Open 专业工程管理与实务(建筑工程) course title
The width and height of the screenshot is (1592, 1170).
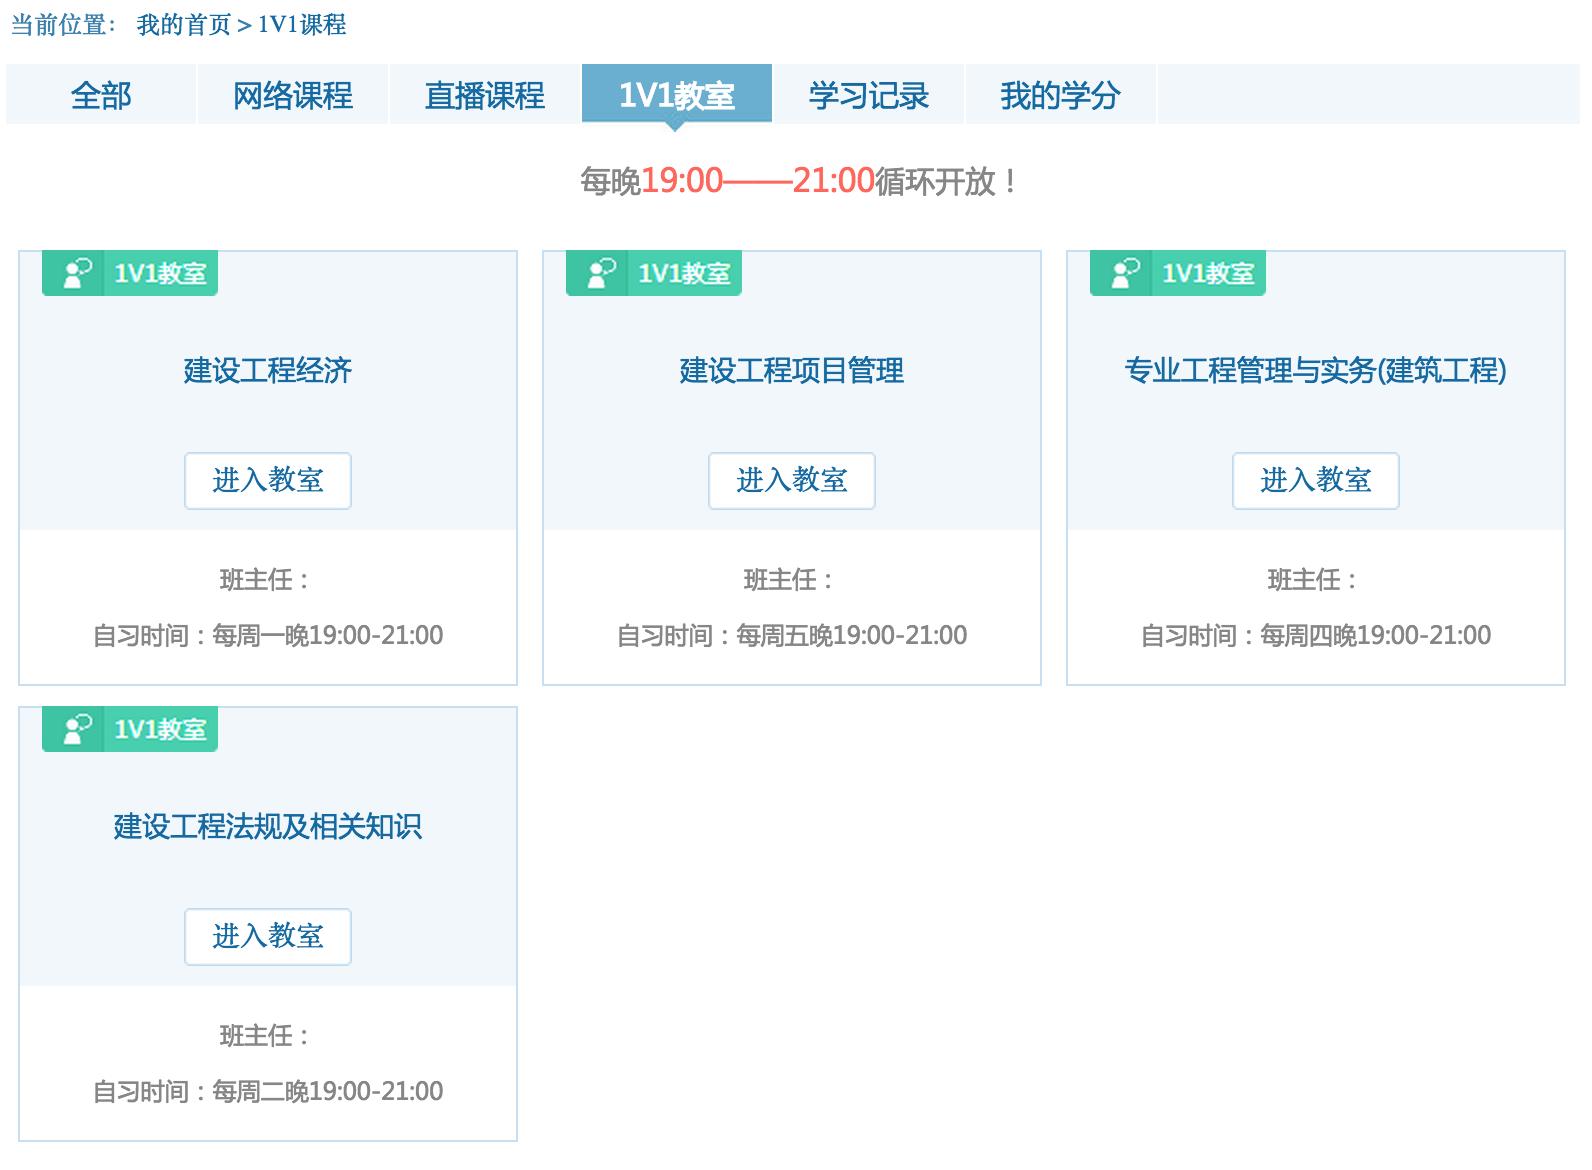[x=1315, y=371]
